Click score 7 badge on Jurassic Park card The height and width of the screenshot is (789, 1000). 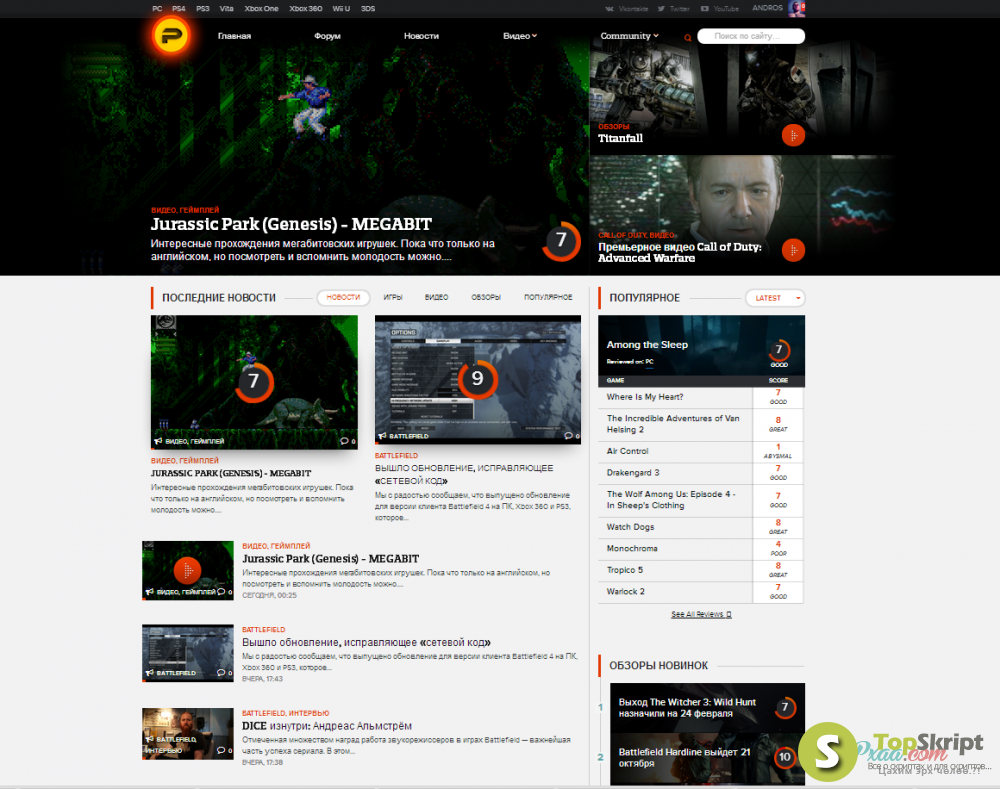254,382
